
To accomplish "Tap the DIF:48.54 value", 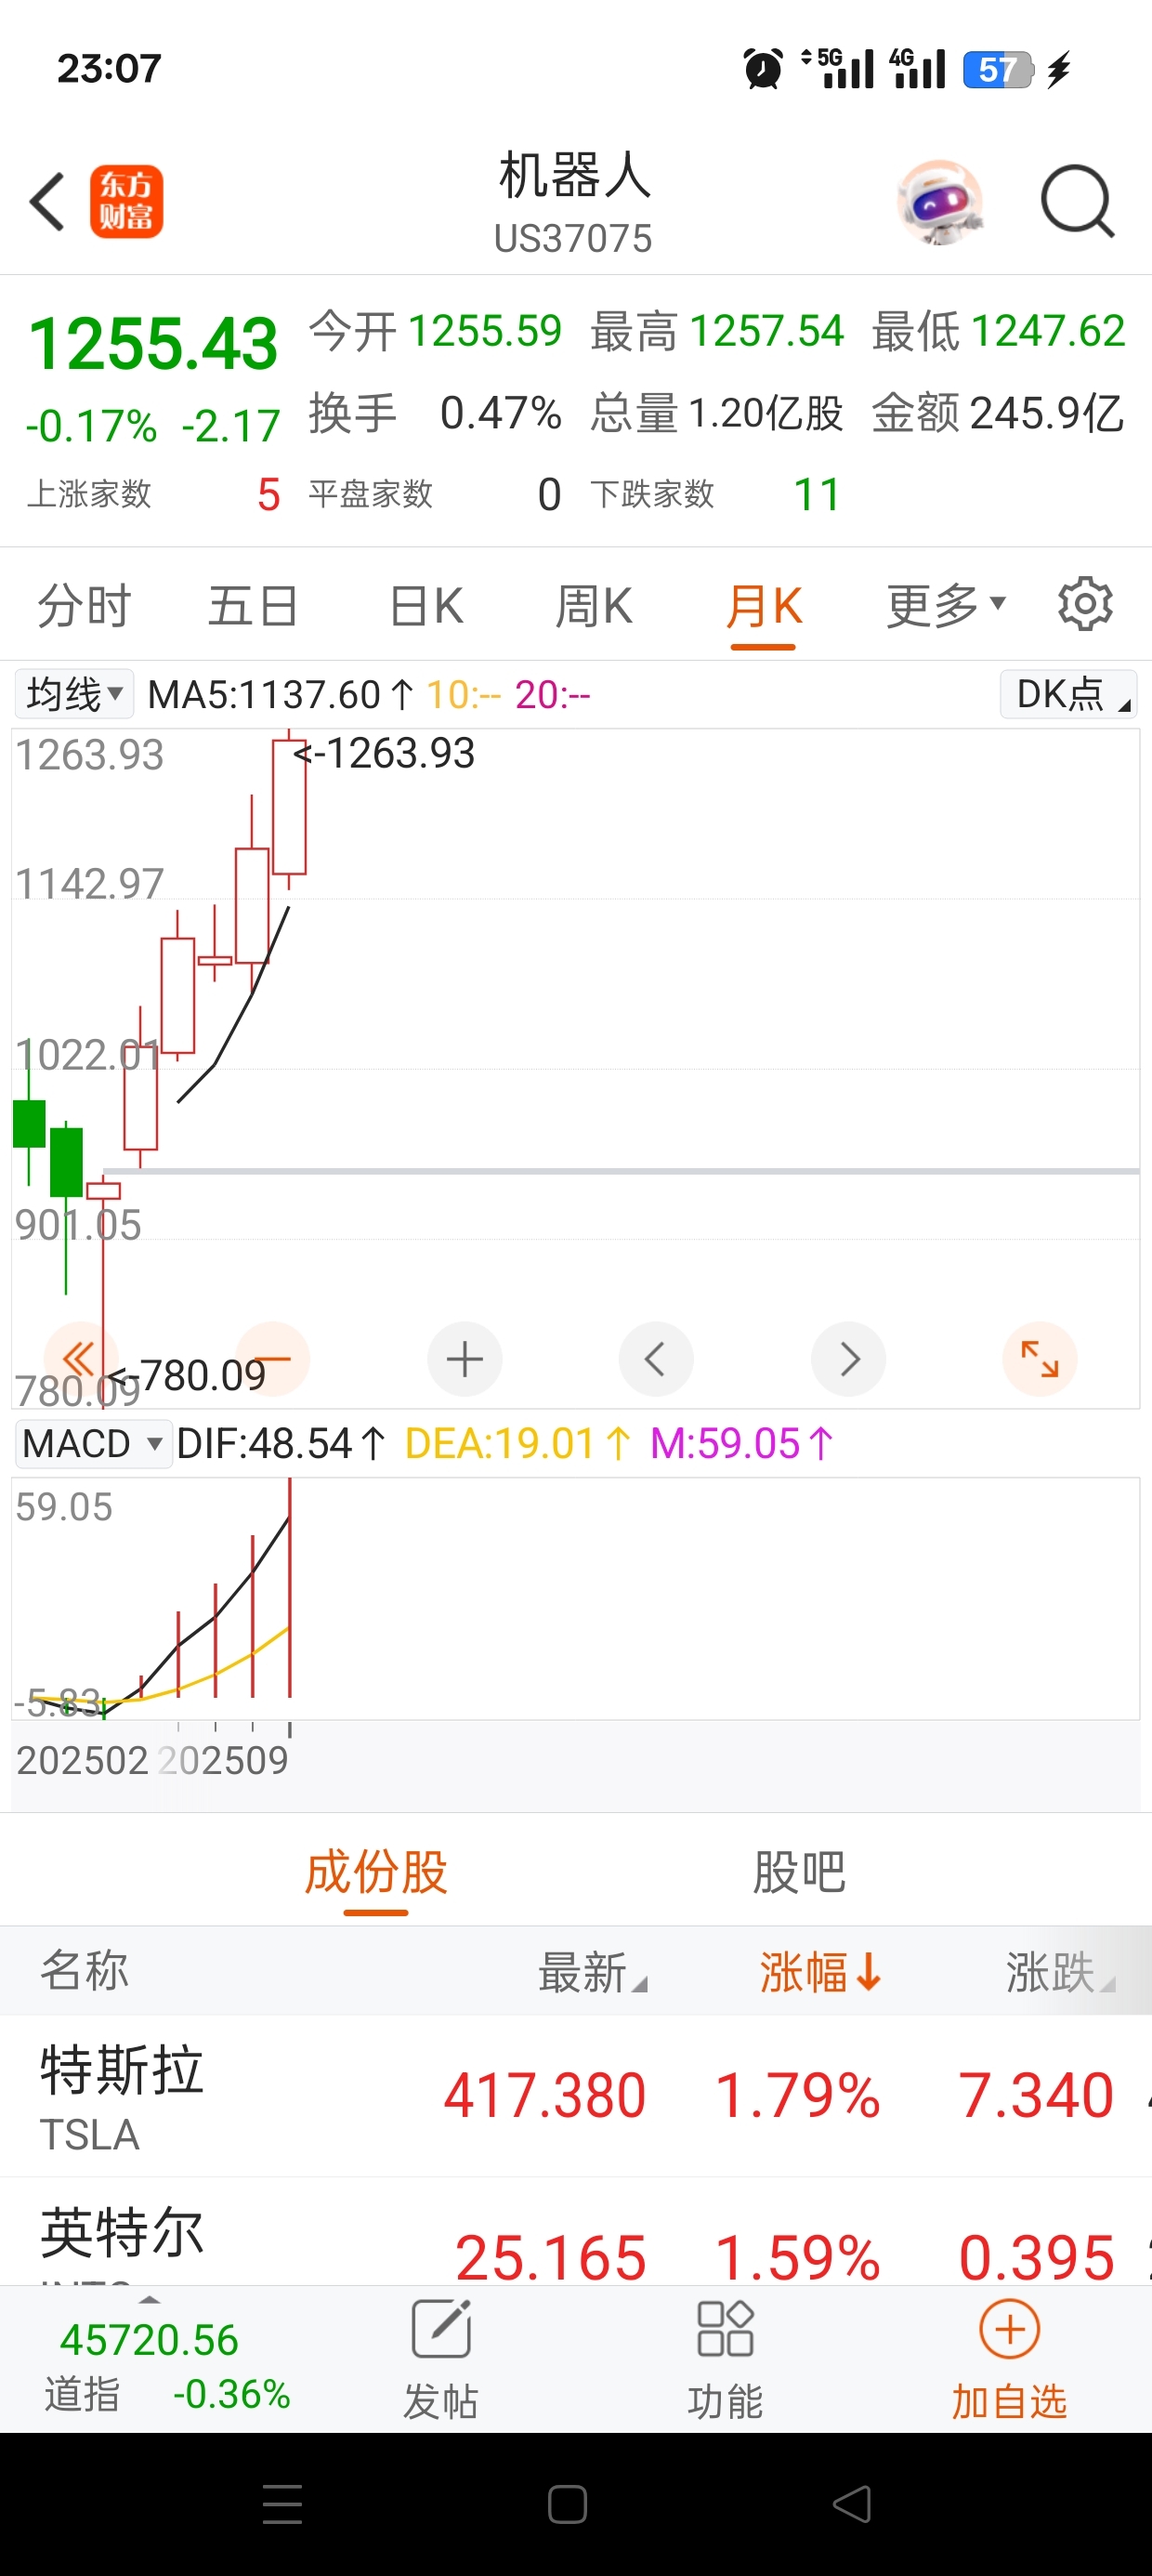I will pos(281,1444).
